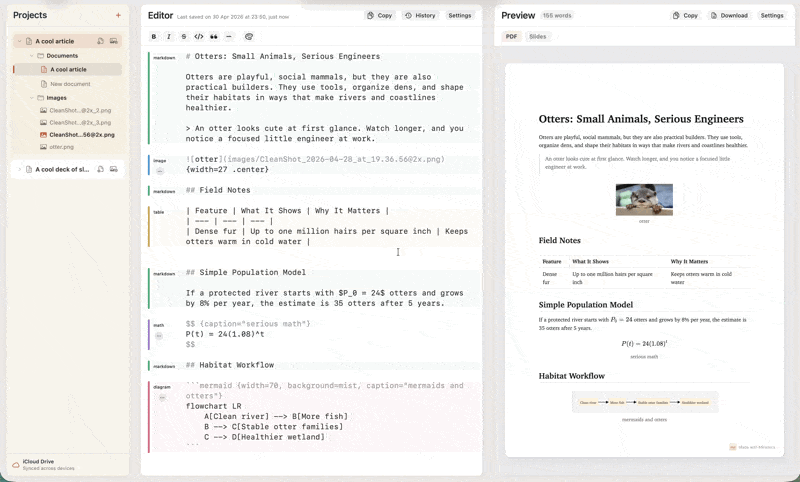Image resolution: width=800 pixels, height=482 pixels.
Task: Click the "## Field Notes" line in the editor
Action: tap(218, 190)
